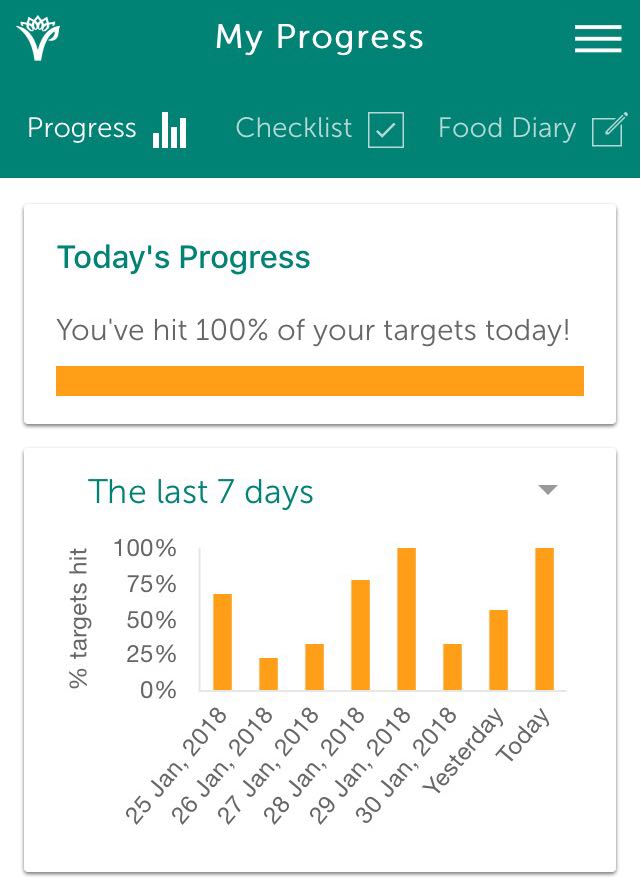
Task: Click the orange today's progress bar
Action: (x=320, y=381)
